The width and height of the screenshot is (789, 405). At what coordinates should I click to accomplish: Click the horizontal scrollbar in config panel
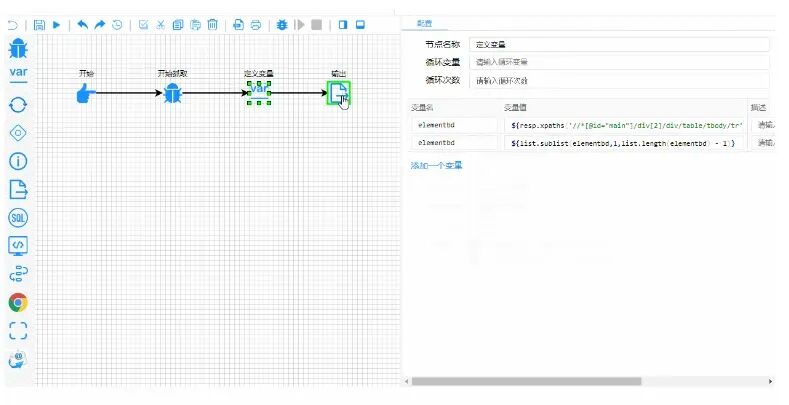tap(525, 381)
